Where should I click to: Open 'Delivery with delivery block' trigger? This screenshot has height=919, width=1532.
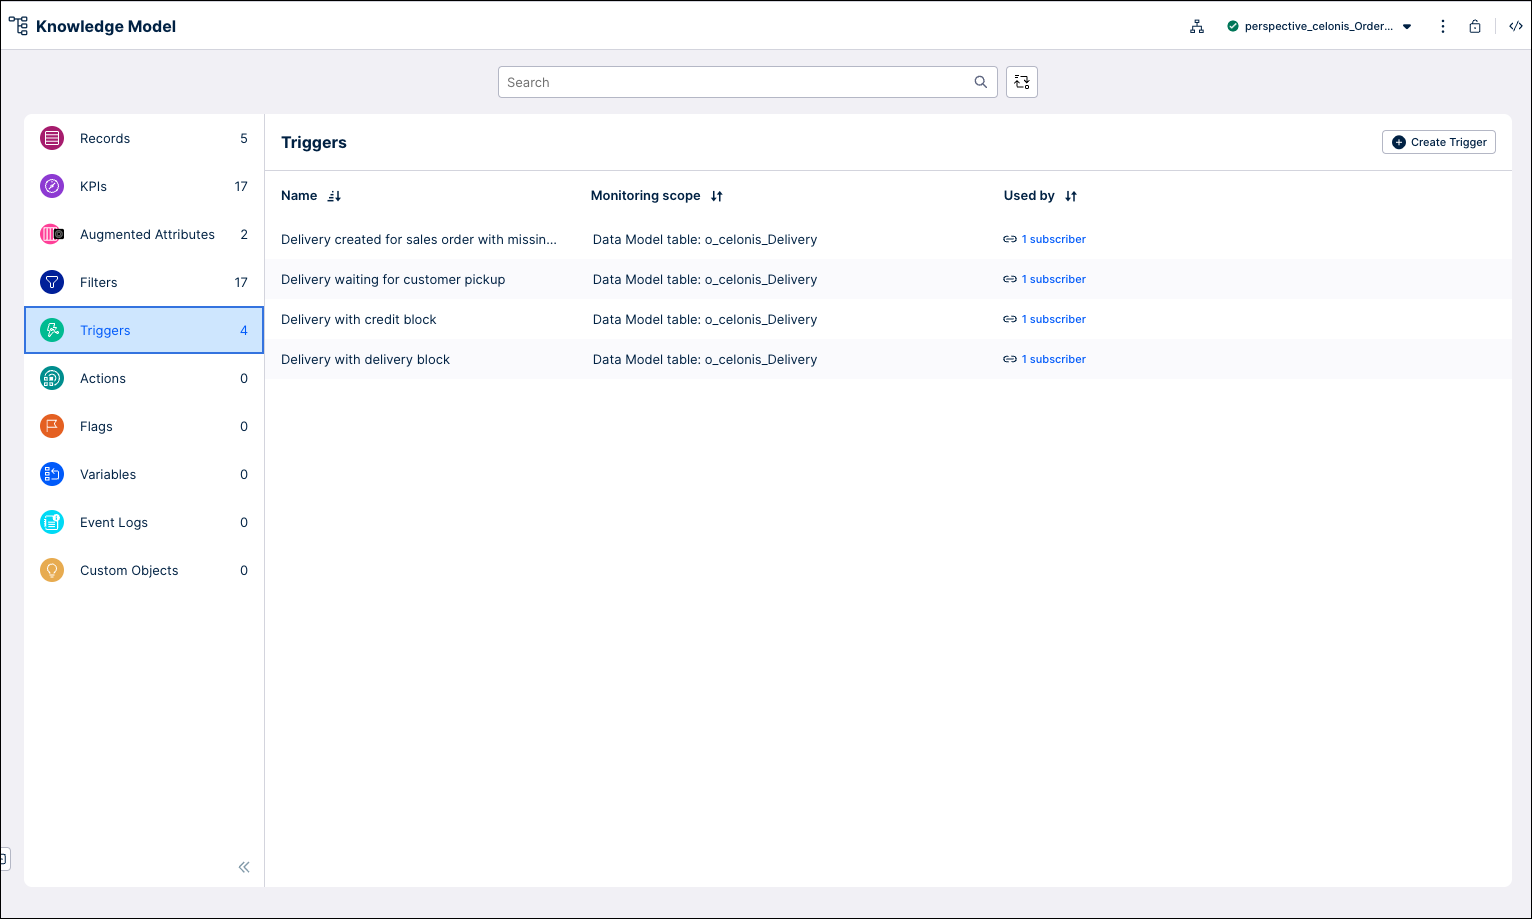365,359
